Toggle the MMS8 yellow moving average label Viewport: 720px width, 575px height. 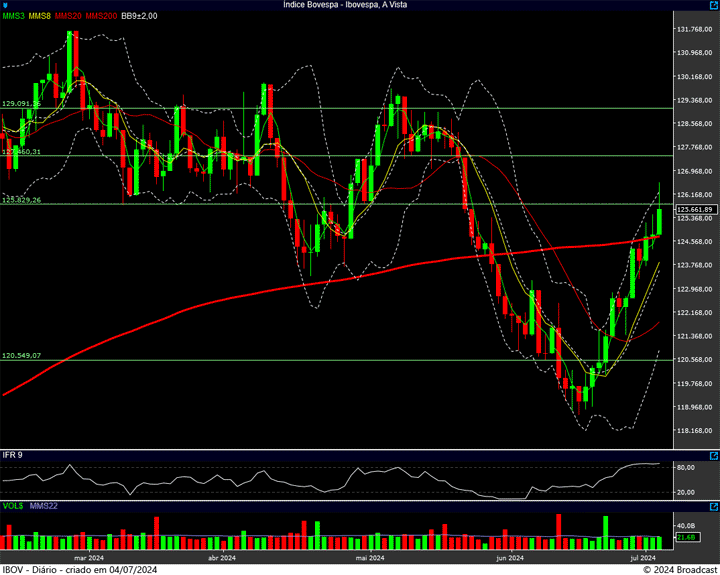40,16
